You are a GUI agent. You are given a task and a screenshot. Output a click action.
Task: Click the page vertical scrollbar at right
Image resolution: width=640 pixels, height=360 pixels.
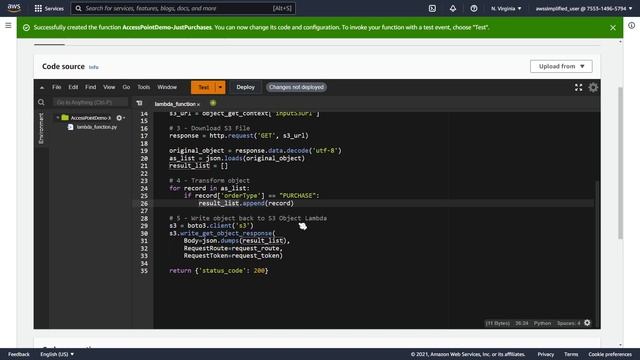tap(620, 163)
